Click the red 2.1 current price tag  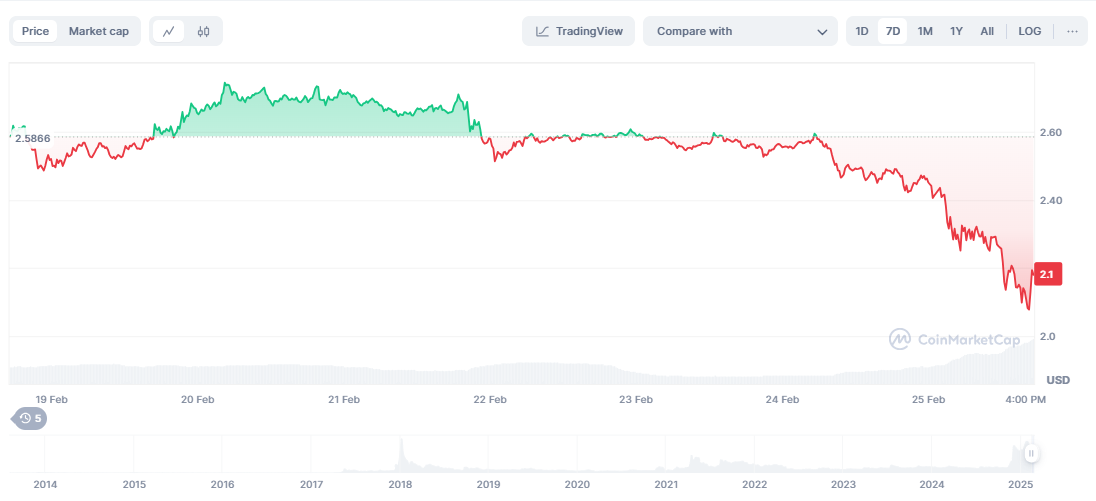click(x=1047, y=274)
